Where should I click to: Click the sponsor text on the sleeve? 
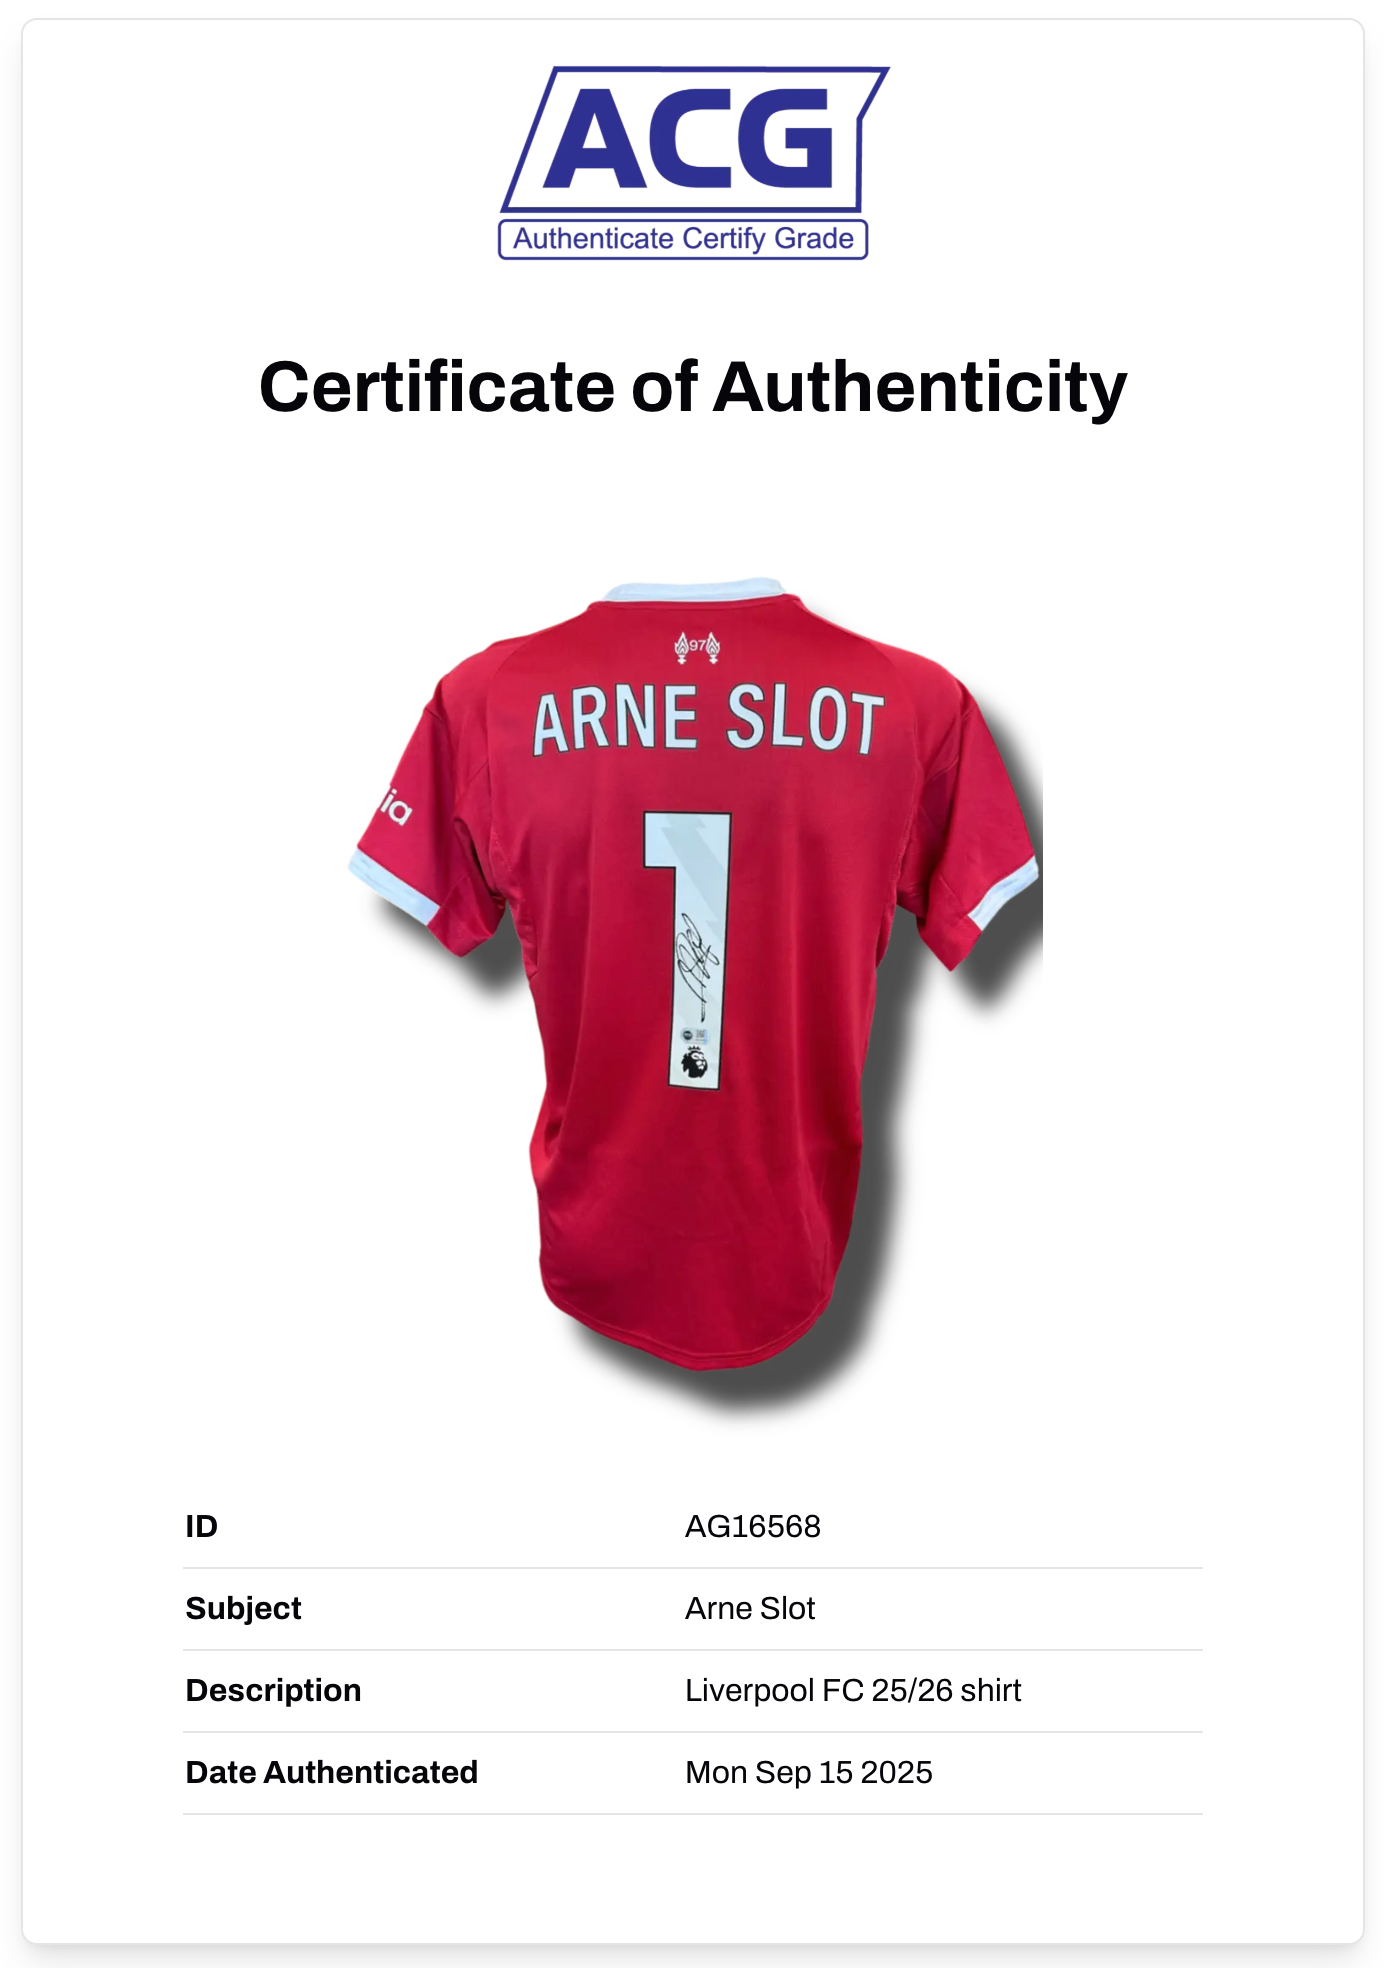click(395, 806)
